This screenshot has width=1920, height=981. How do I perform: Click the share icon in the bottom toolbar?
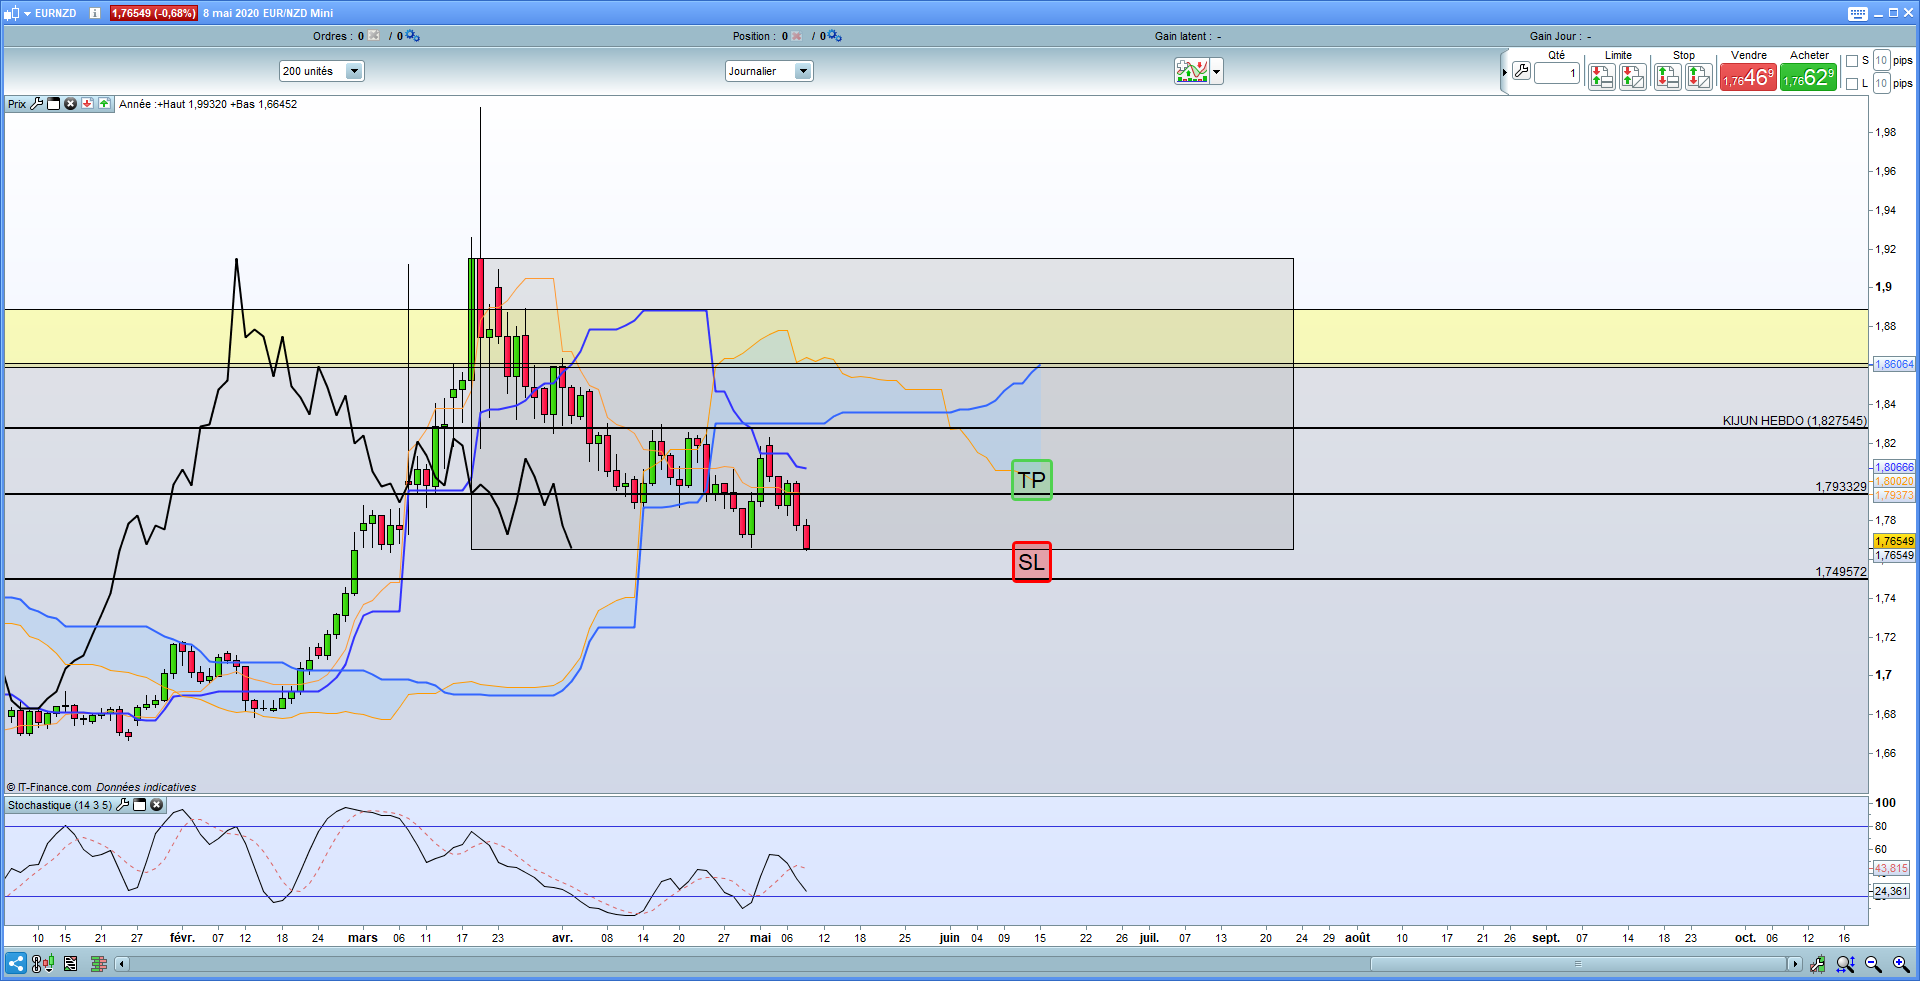pos(16,964)
